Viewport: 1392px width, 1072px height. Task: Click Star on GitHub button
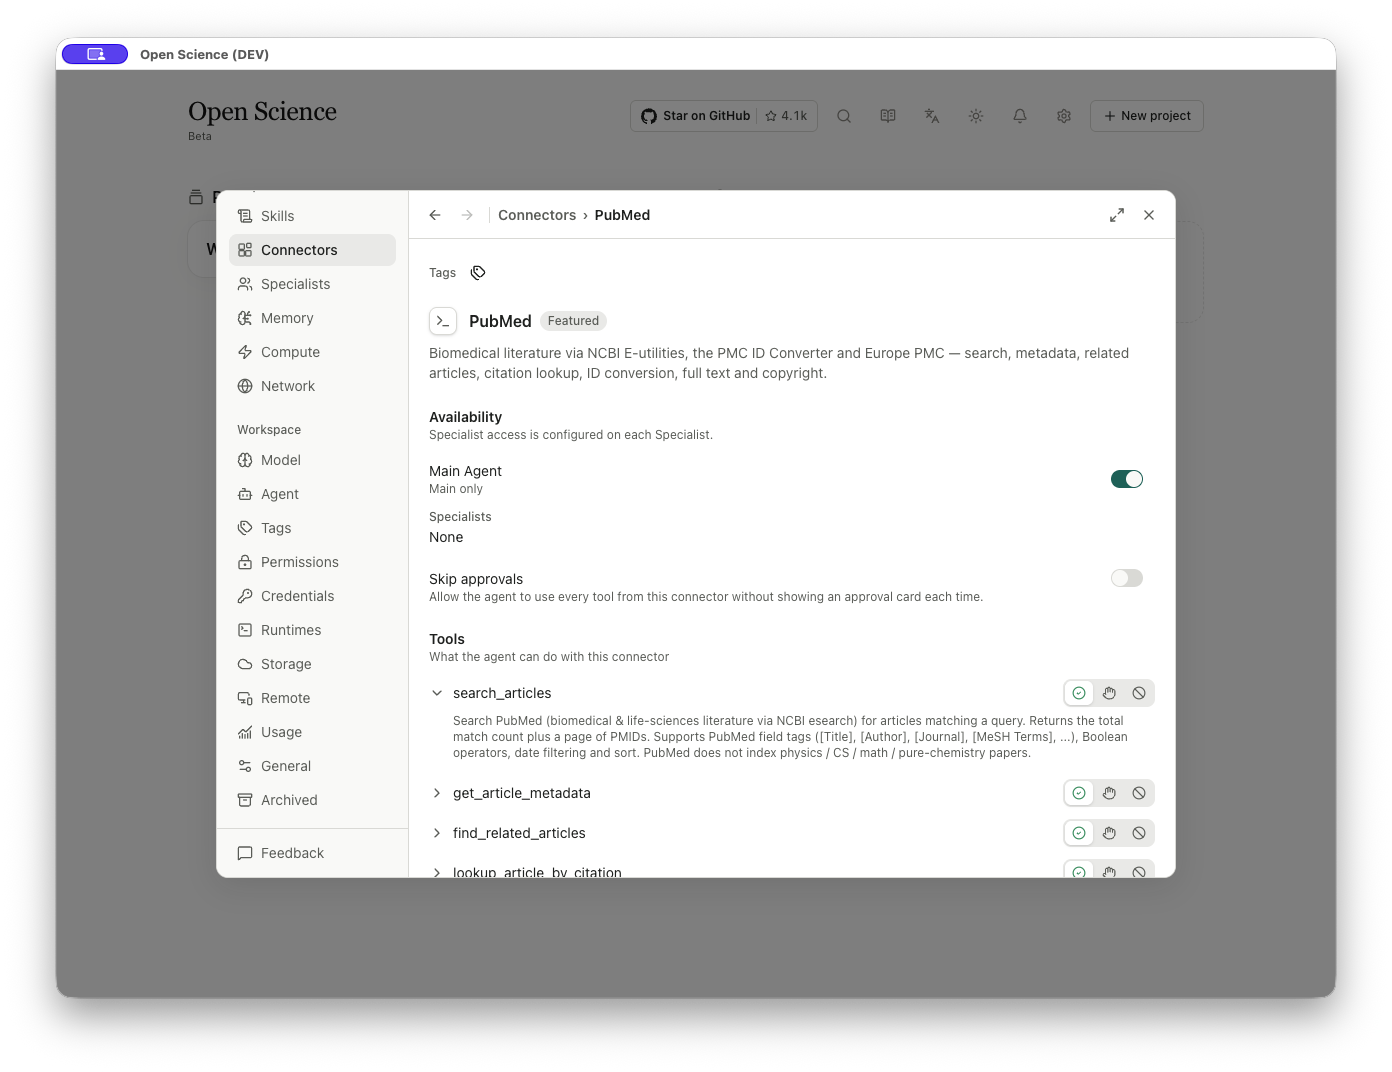tap(724, 116)
